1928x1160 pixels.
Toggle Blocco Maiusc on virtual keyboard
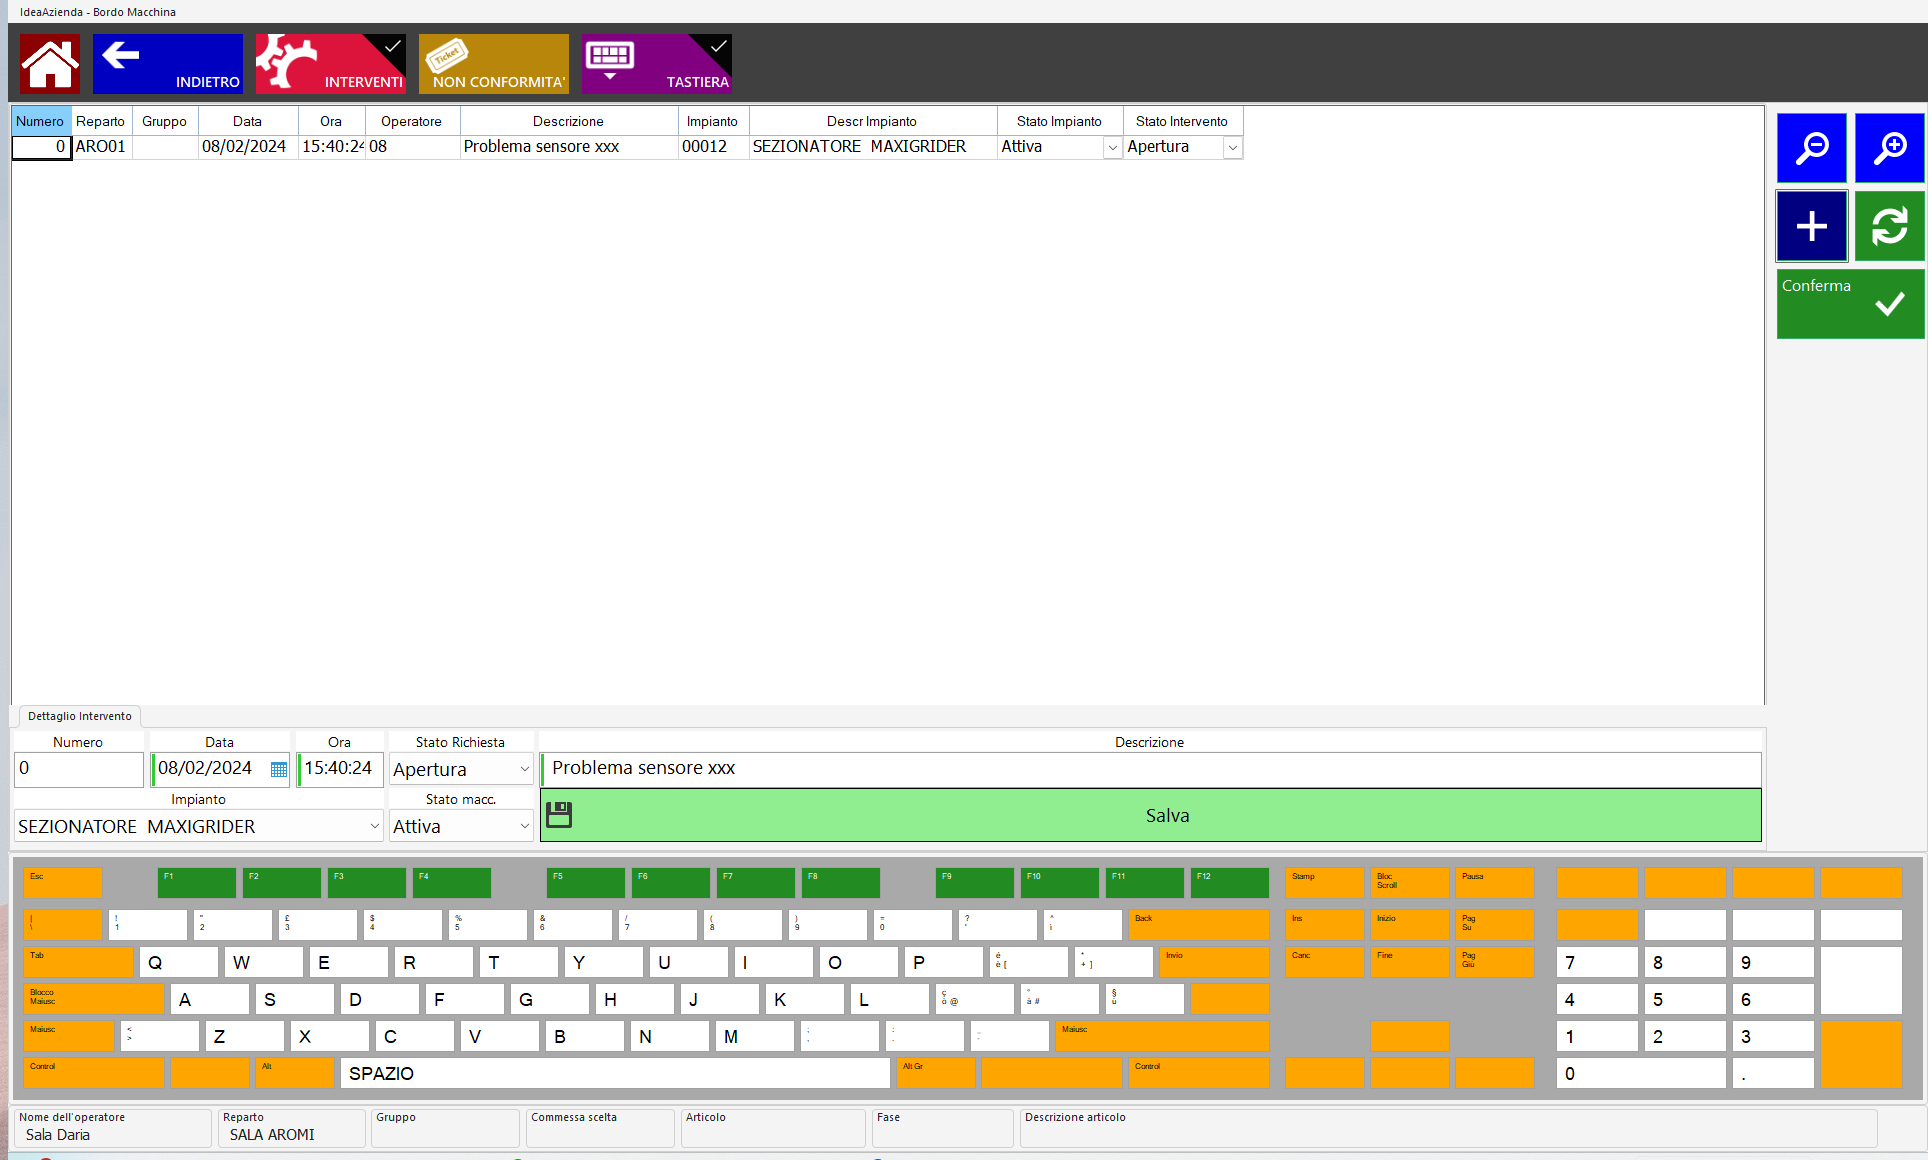[x=93, y=999]
